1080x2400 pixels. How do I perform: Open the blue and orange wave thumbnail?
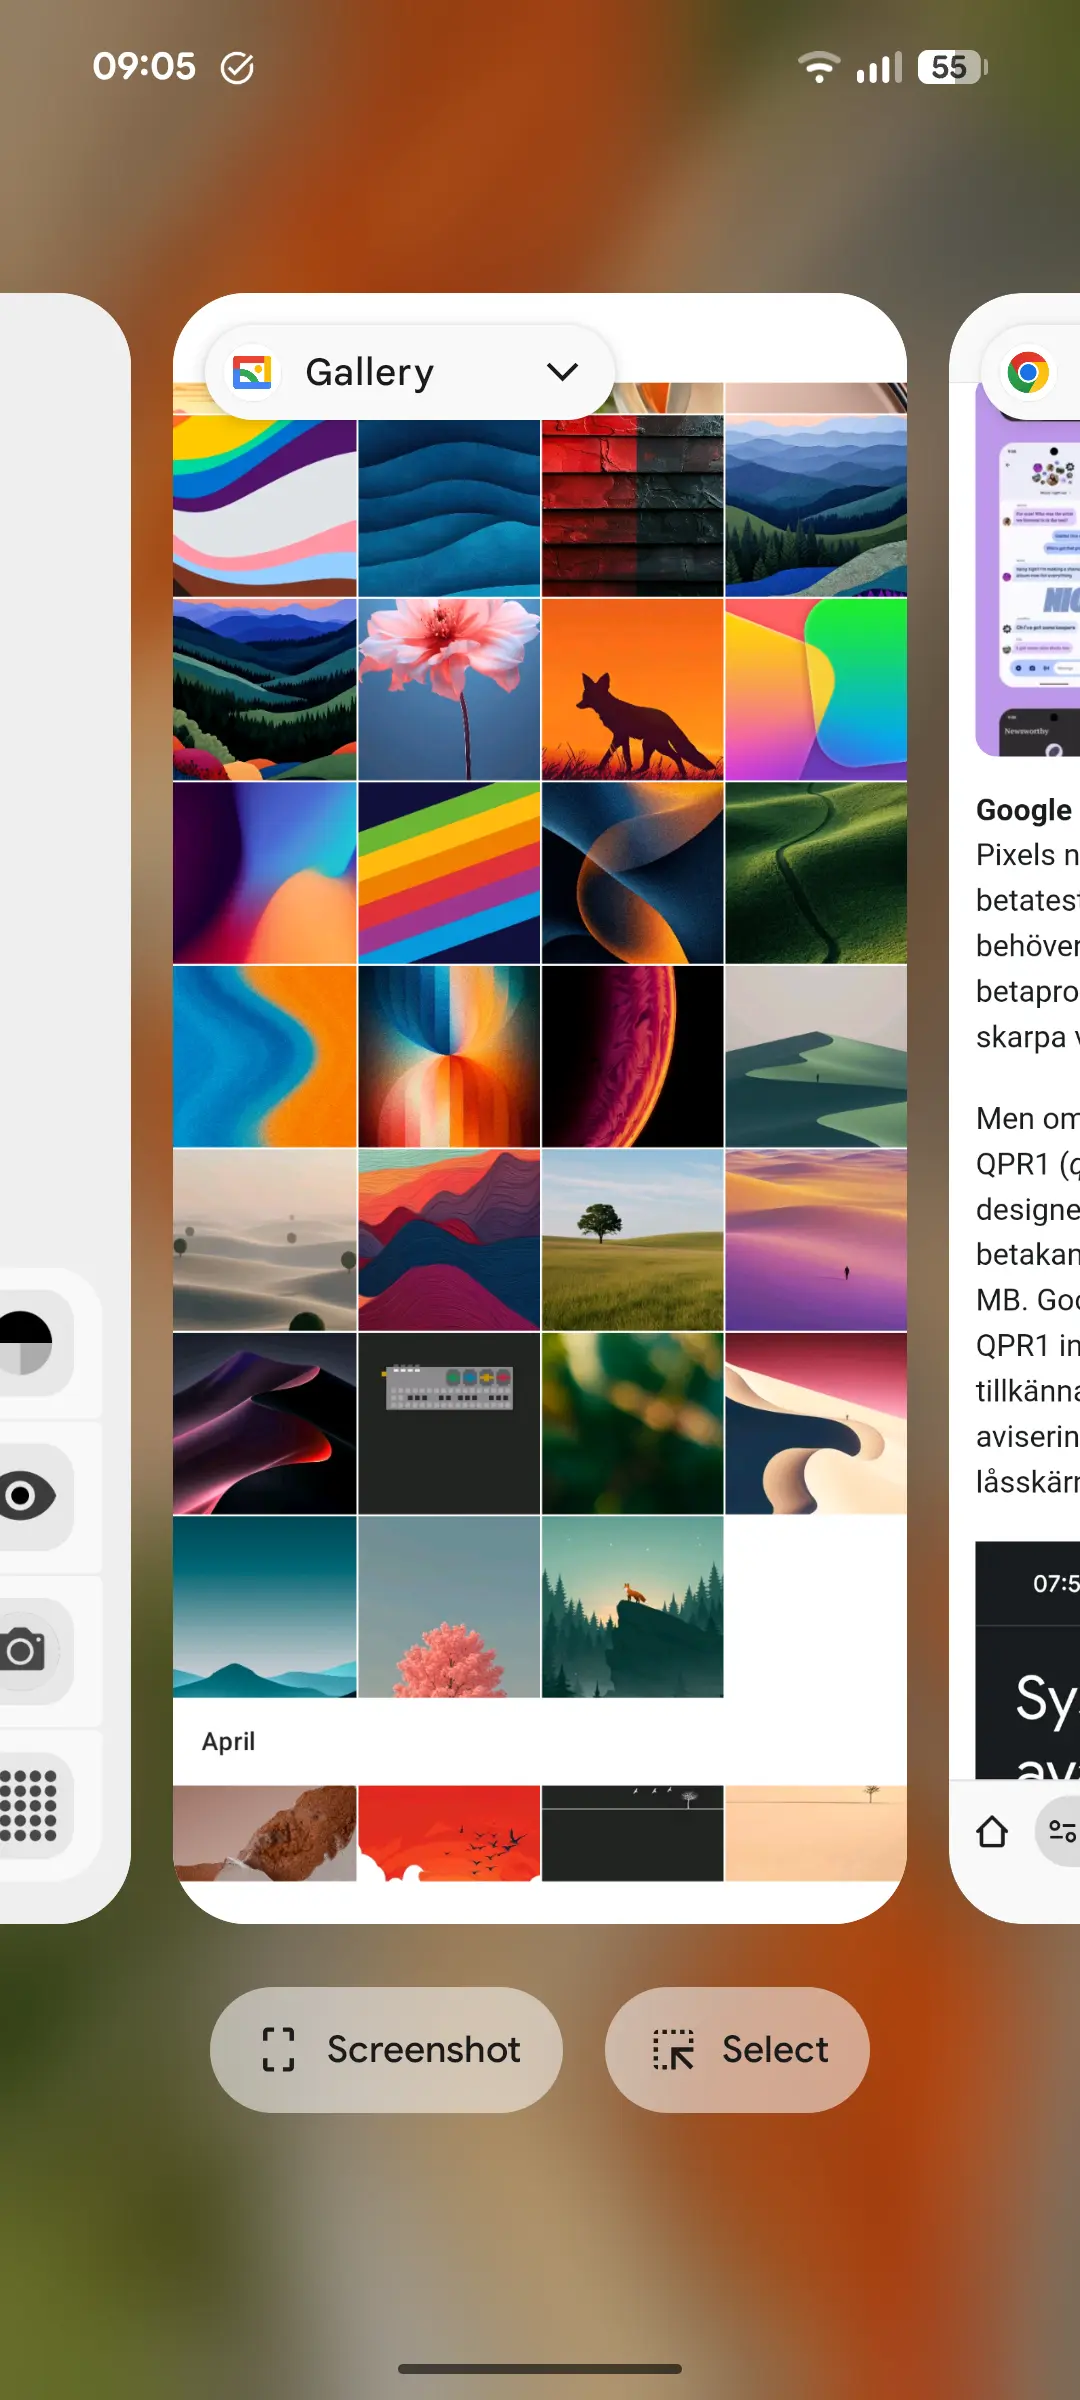[265, 1056]
